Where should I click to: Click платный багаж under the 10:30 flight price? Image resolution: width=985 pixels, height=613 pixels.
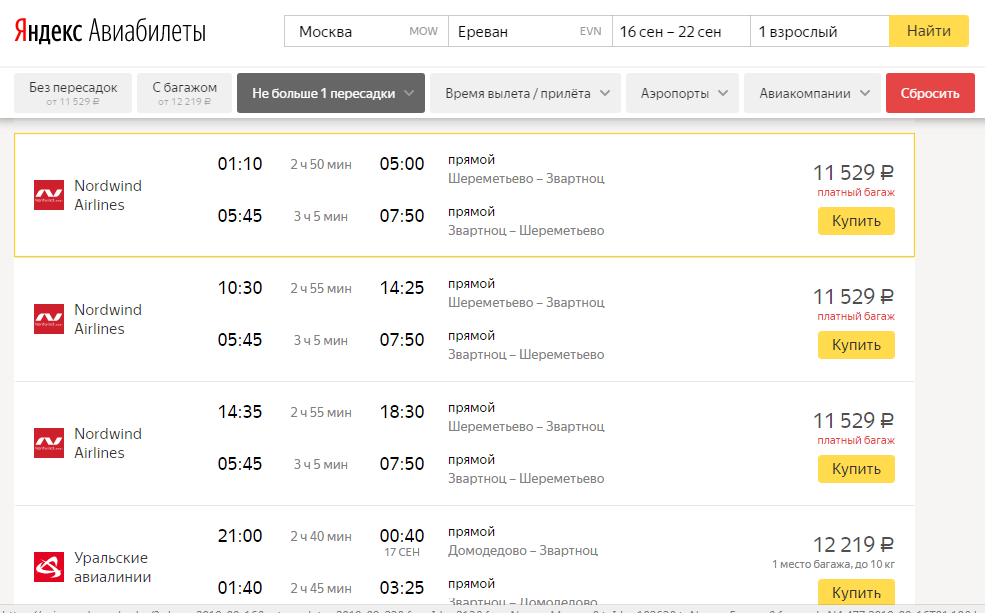pyautogui.click(x=856, y=317)
